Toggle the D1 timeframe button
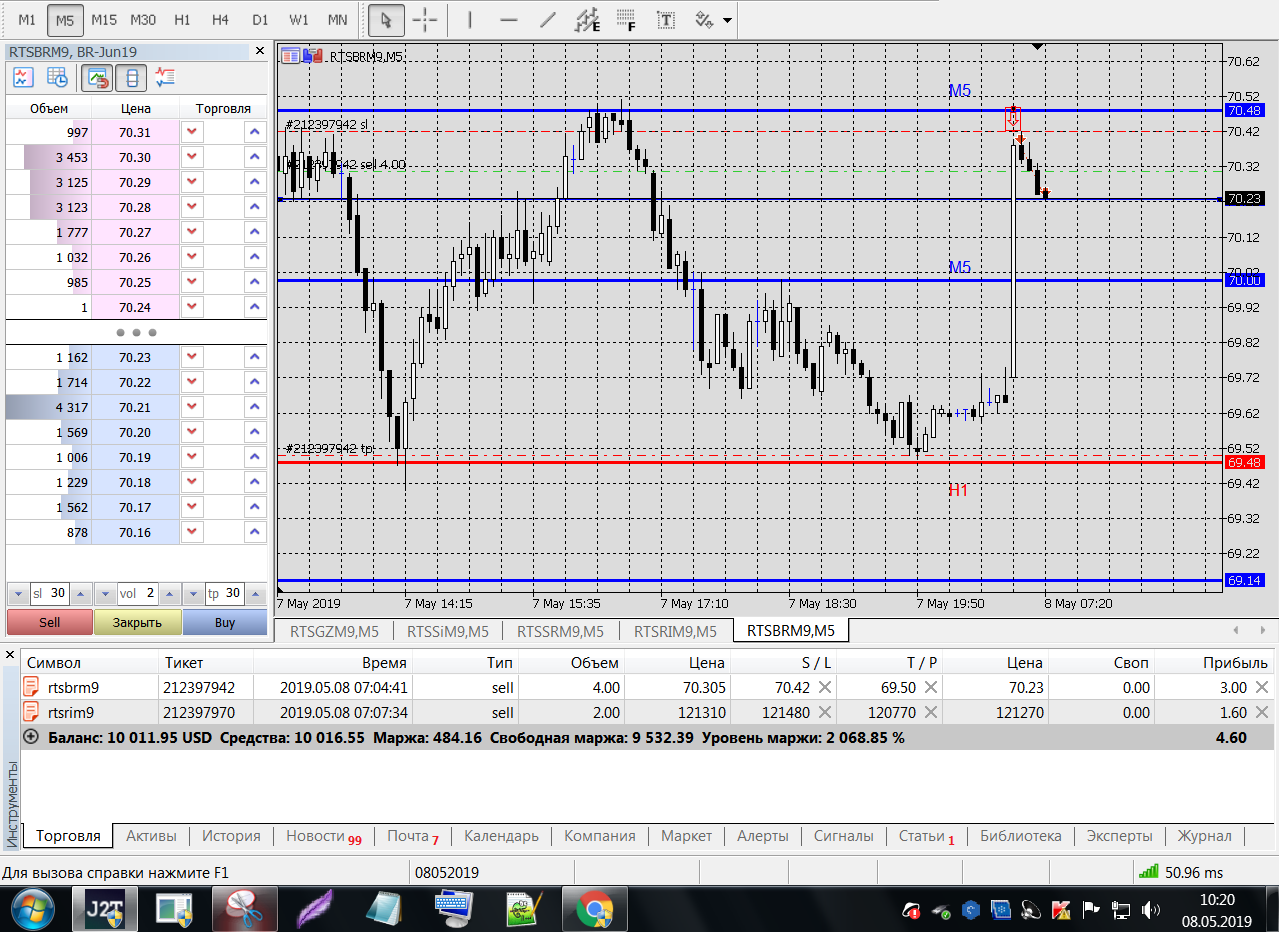The image size is (1279, 932). [260, 20]
